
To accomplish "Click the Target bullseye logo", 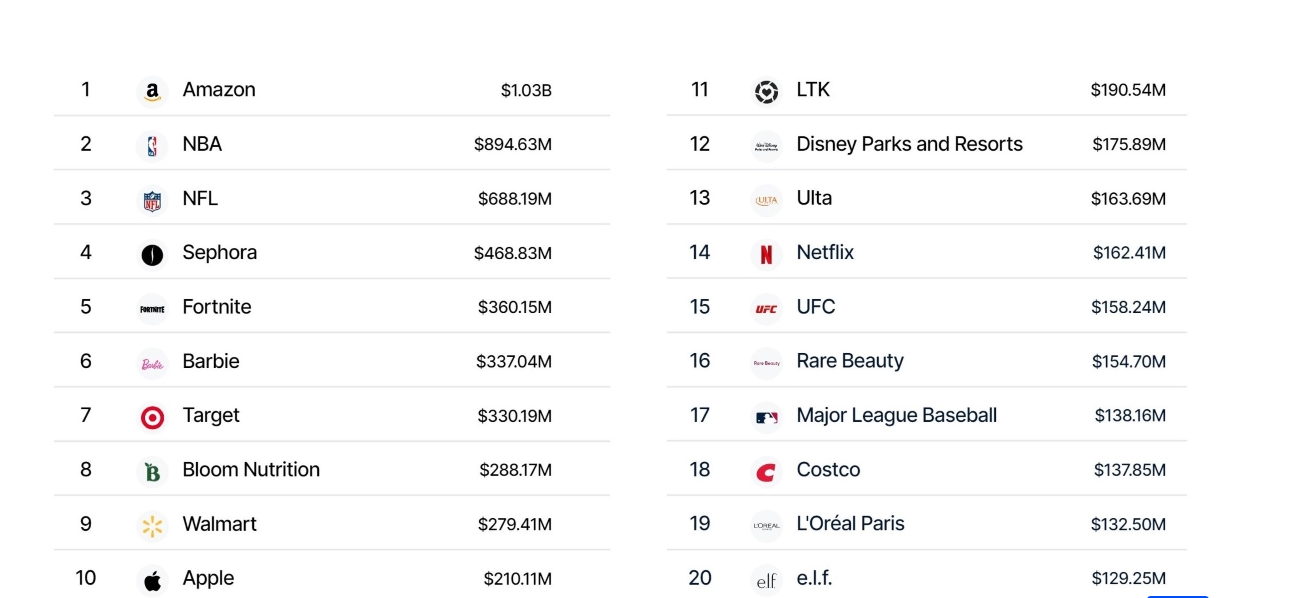I will point(152,417).
